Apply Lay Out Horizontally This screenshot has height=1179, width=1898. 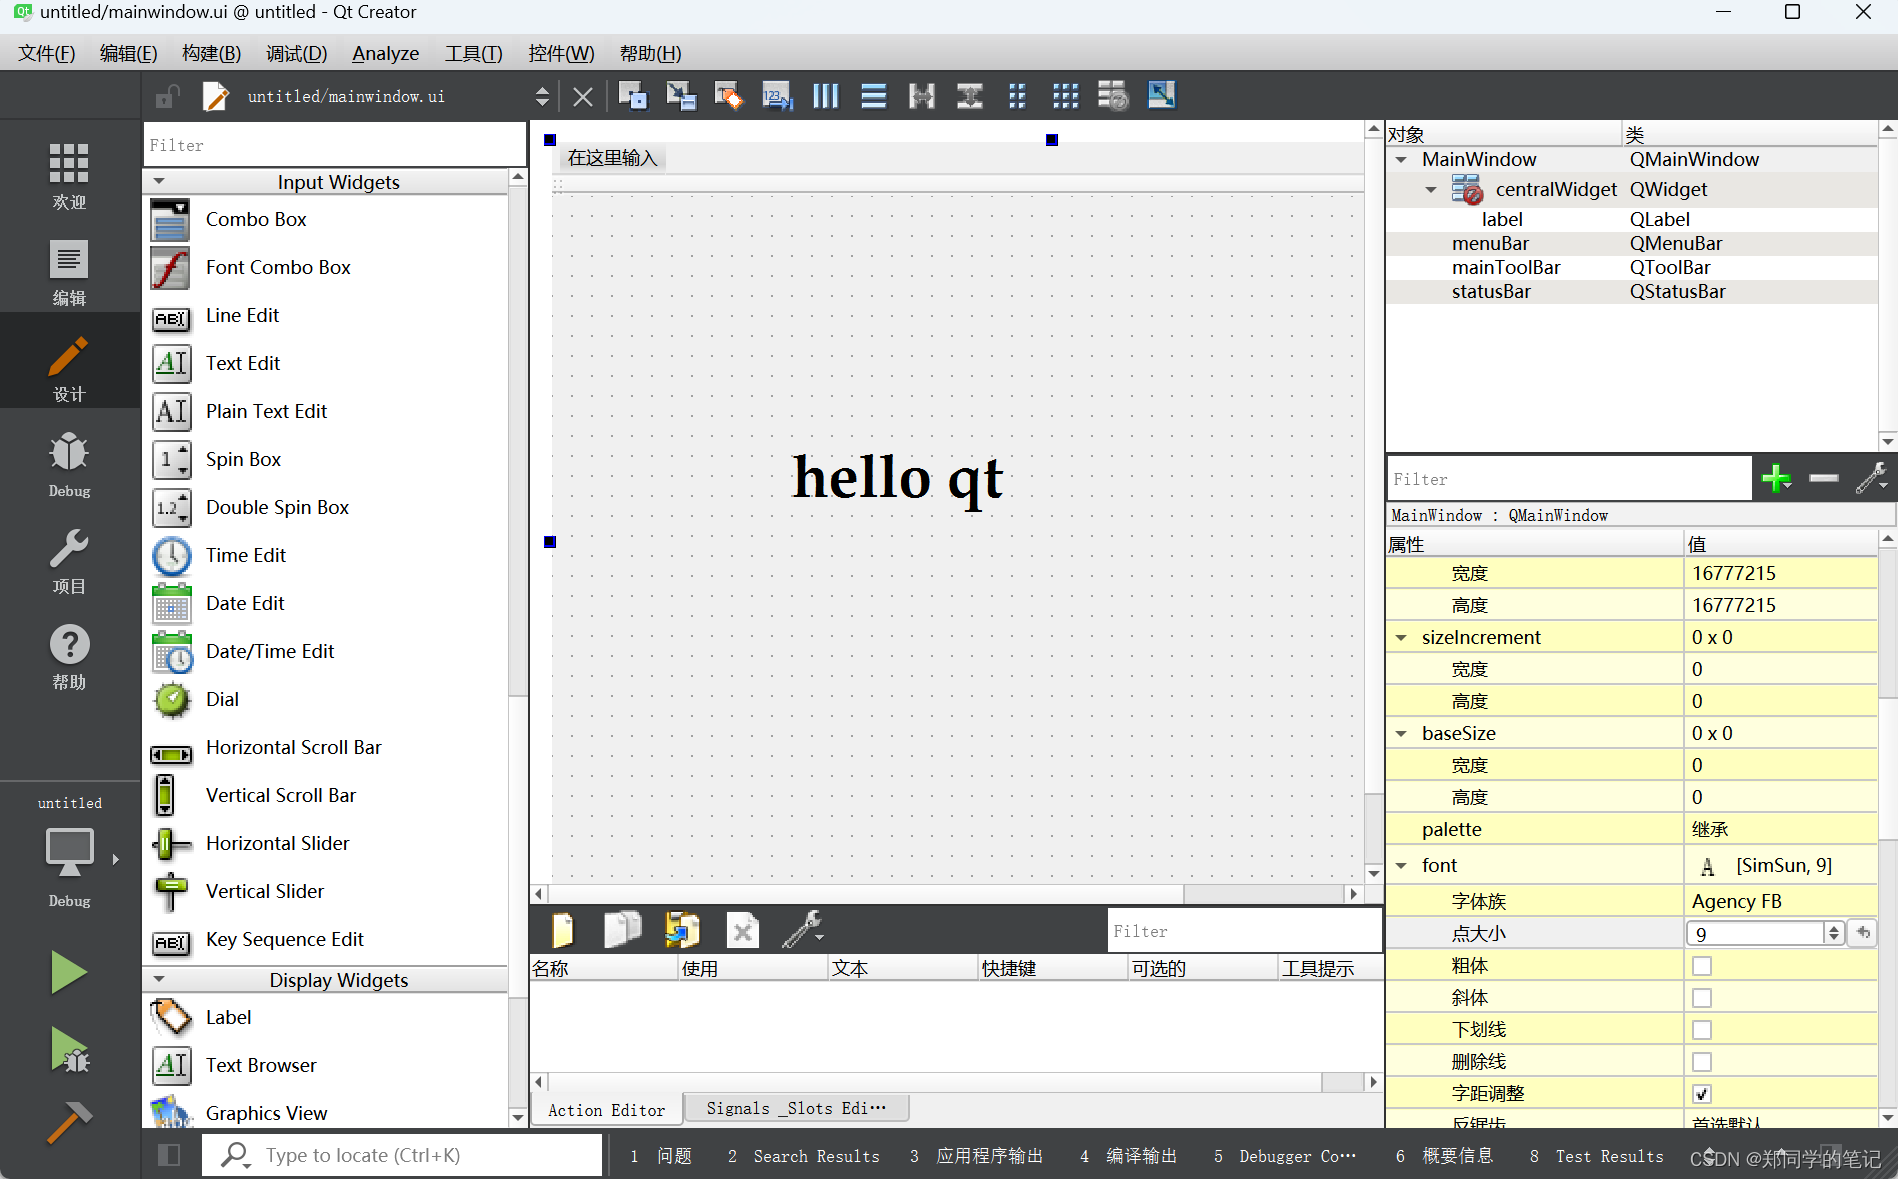pos(825,96)
